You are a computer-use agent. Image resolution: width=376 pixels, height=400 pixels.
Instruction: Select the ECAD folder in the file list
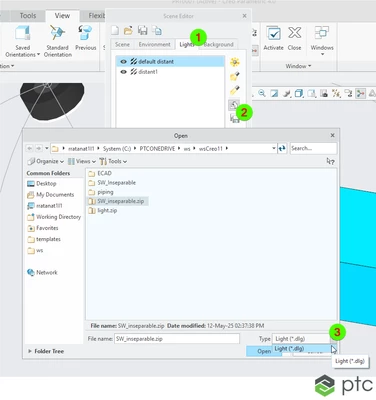point(100,173)
